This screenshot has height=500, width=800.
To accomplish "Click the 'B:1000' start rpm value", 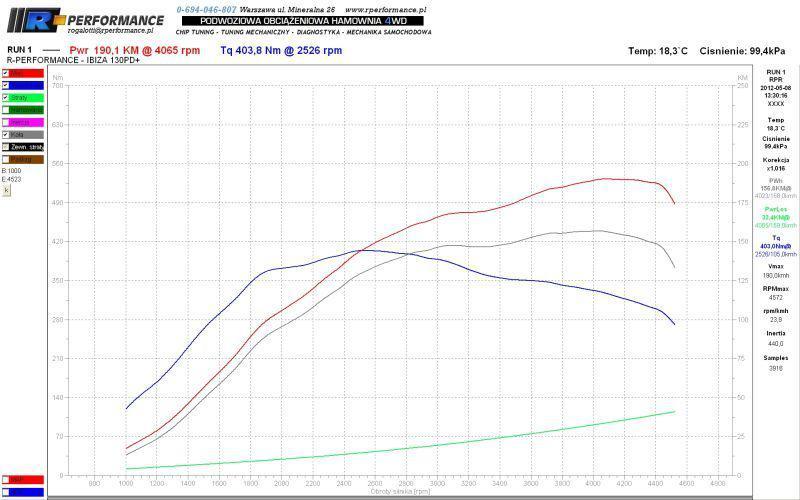I will (12, 171).
